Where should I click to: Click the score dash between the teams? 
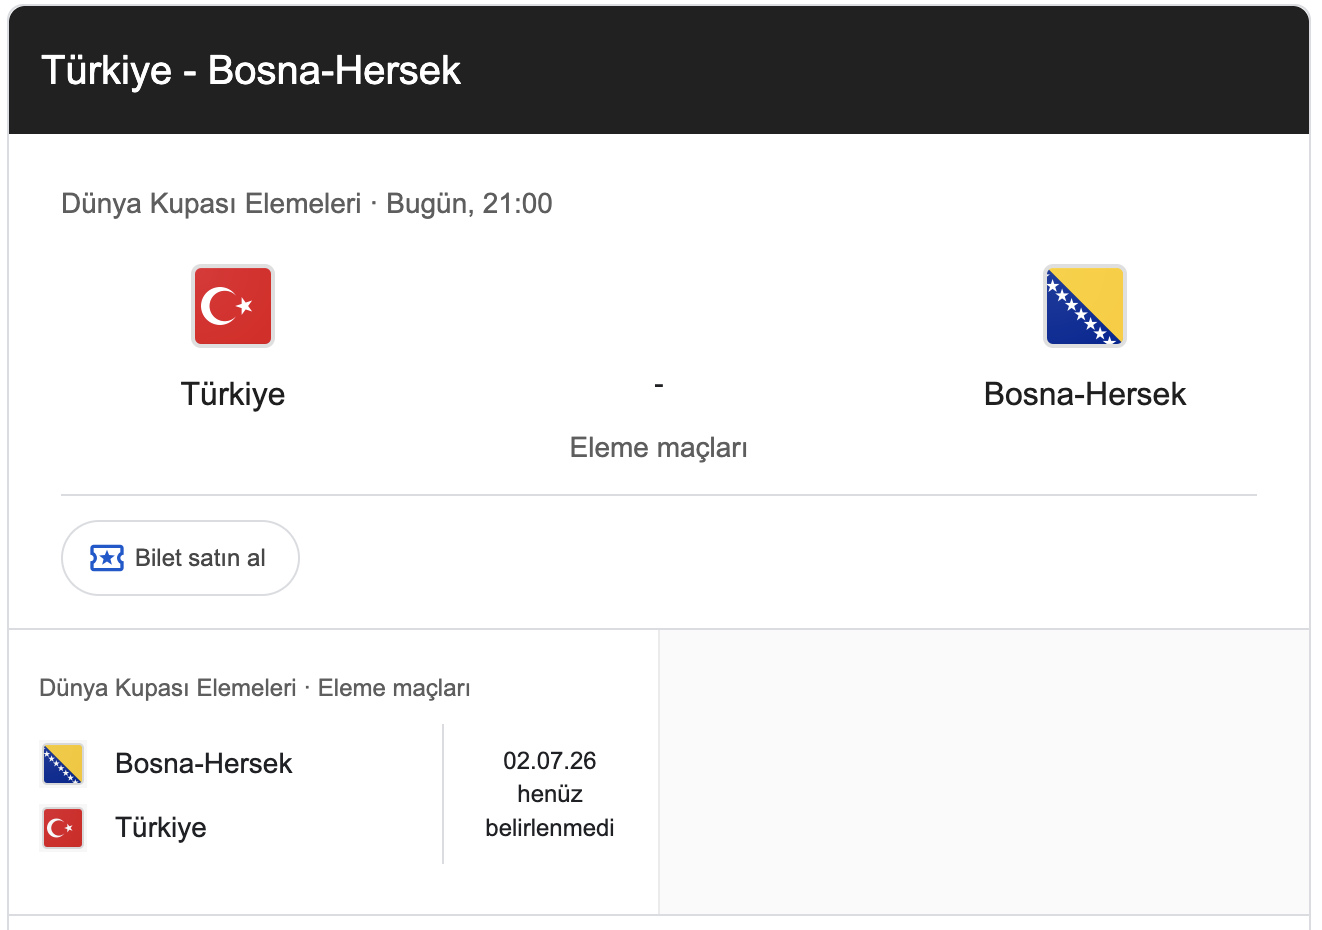click(659, 384)
